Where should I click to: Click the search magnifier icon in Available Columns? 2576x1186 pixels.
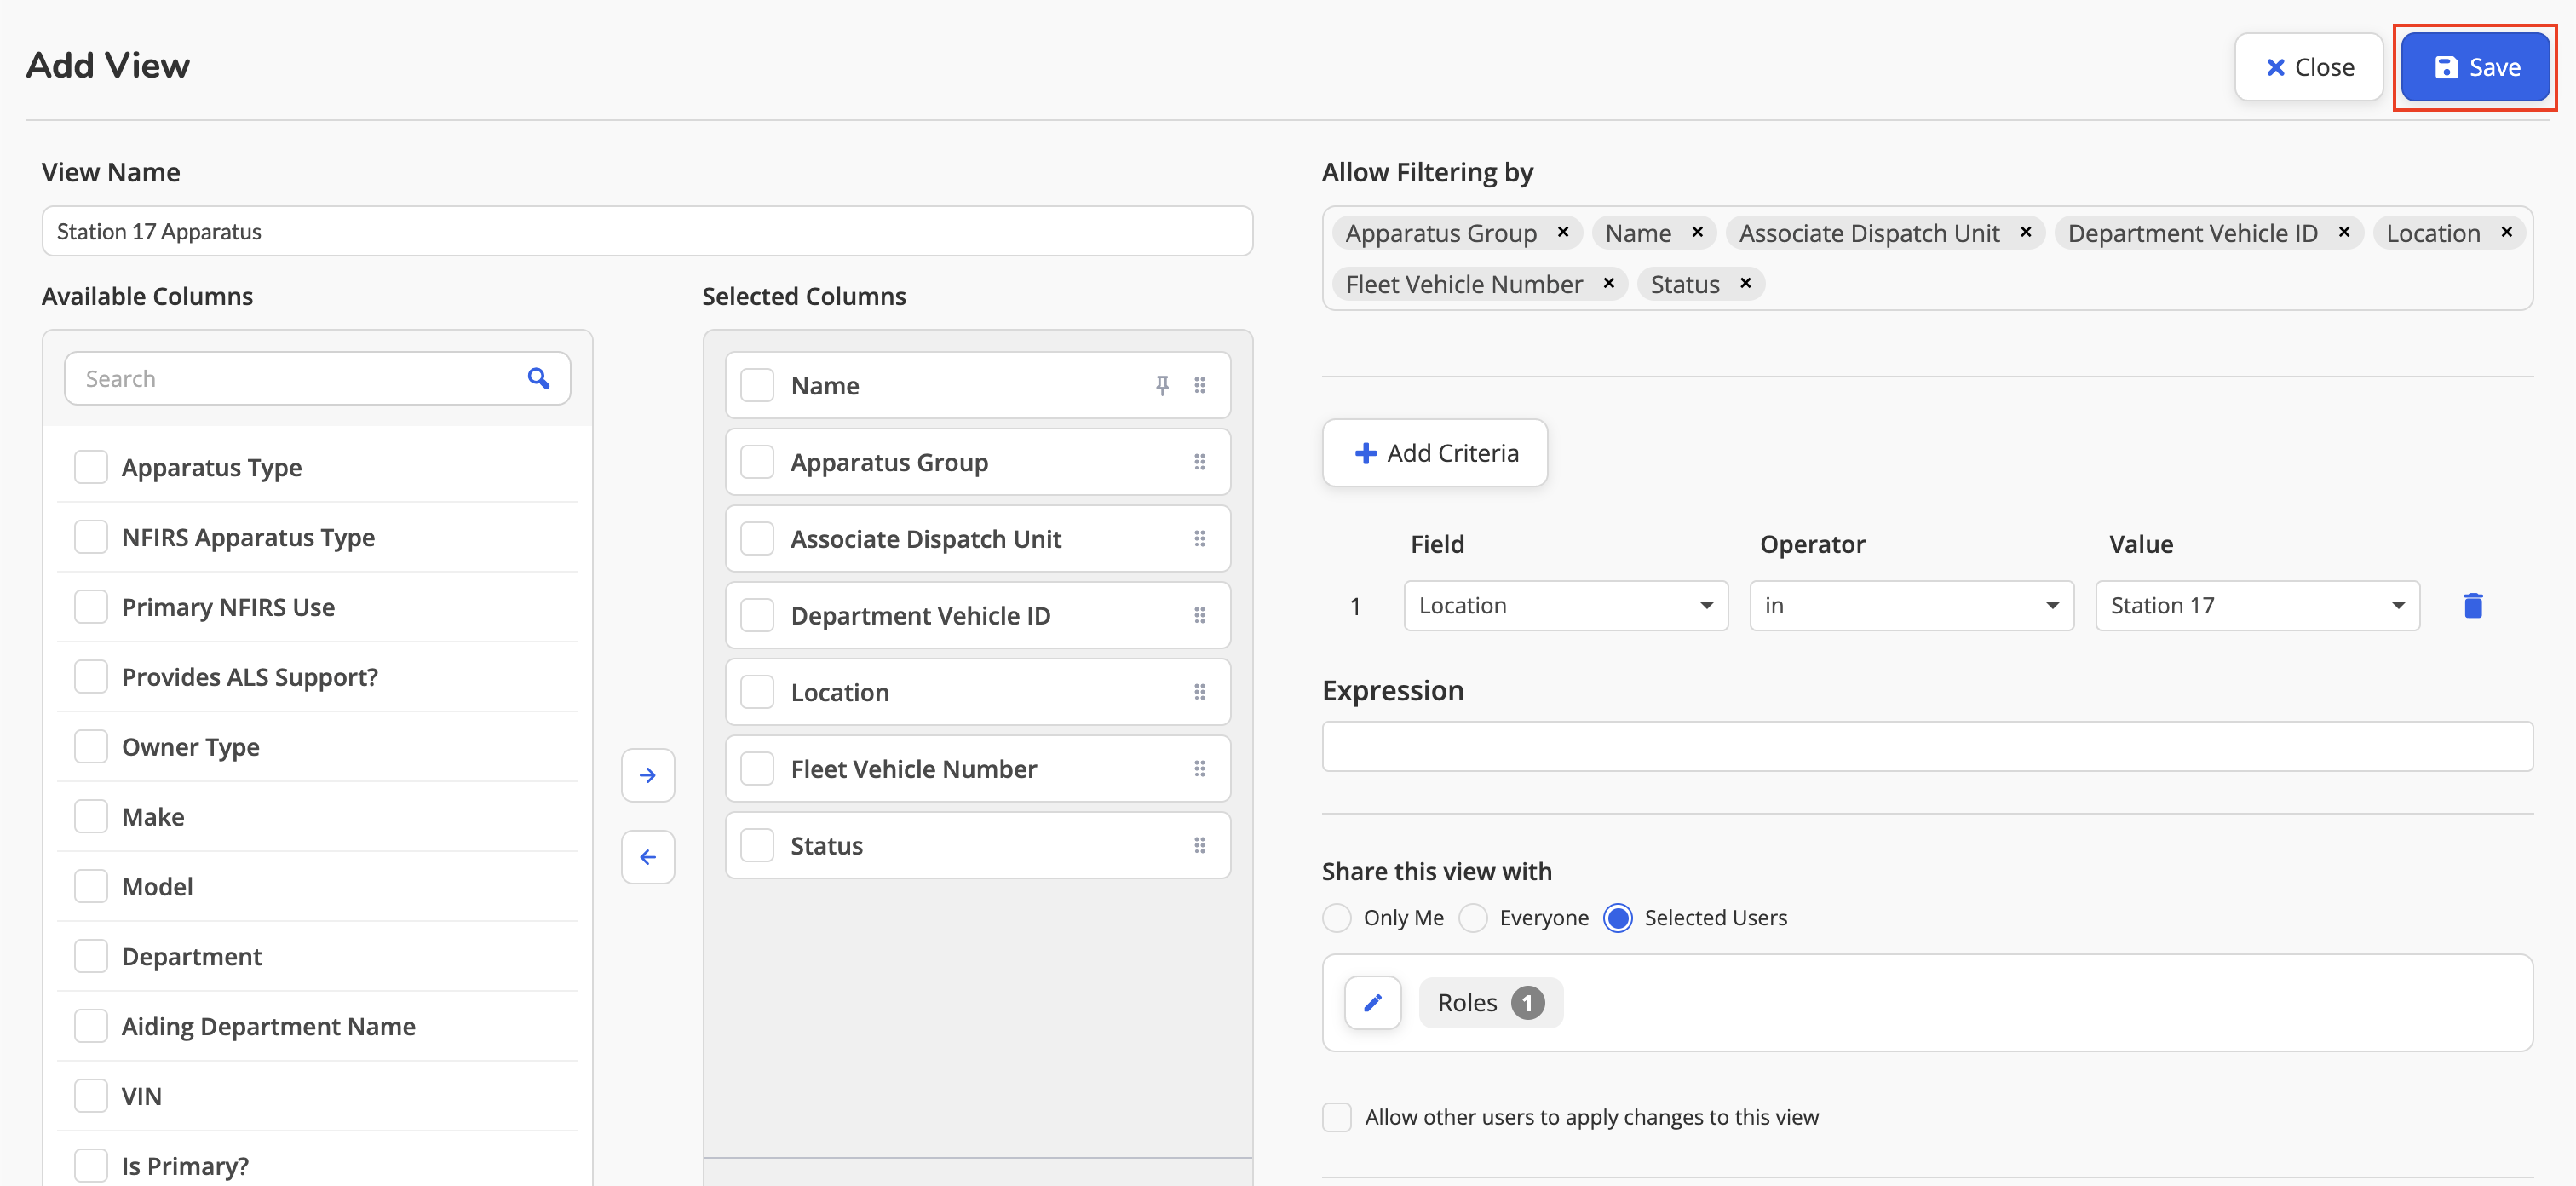pyautogui.click(x=538, y=378)
